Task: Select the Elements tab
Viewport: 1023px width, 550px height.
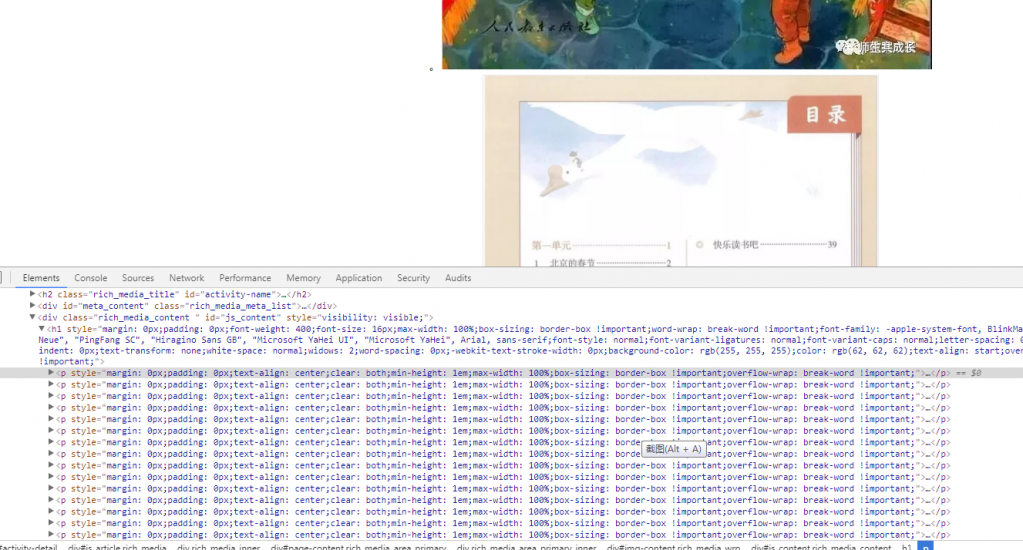Action: [x=41, y=278]
